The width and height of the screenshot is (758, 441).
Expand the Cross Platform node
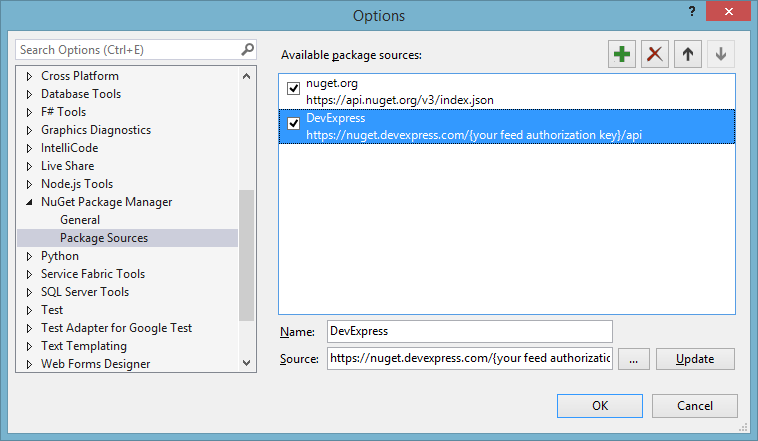[29, 76]
